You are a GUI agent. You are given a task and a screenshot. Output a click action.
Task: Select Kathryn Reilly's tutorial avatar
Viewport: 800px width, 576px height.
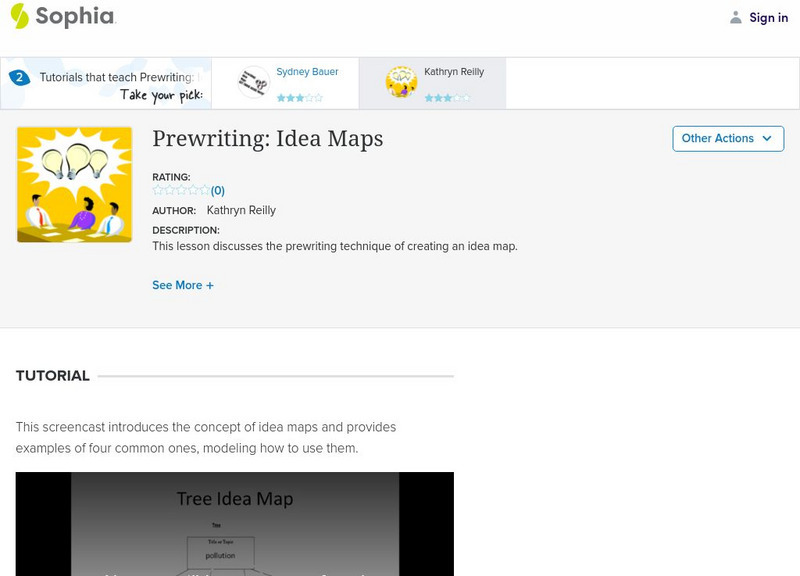(401, 82)
